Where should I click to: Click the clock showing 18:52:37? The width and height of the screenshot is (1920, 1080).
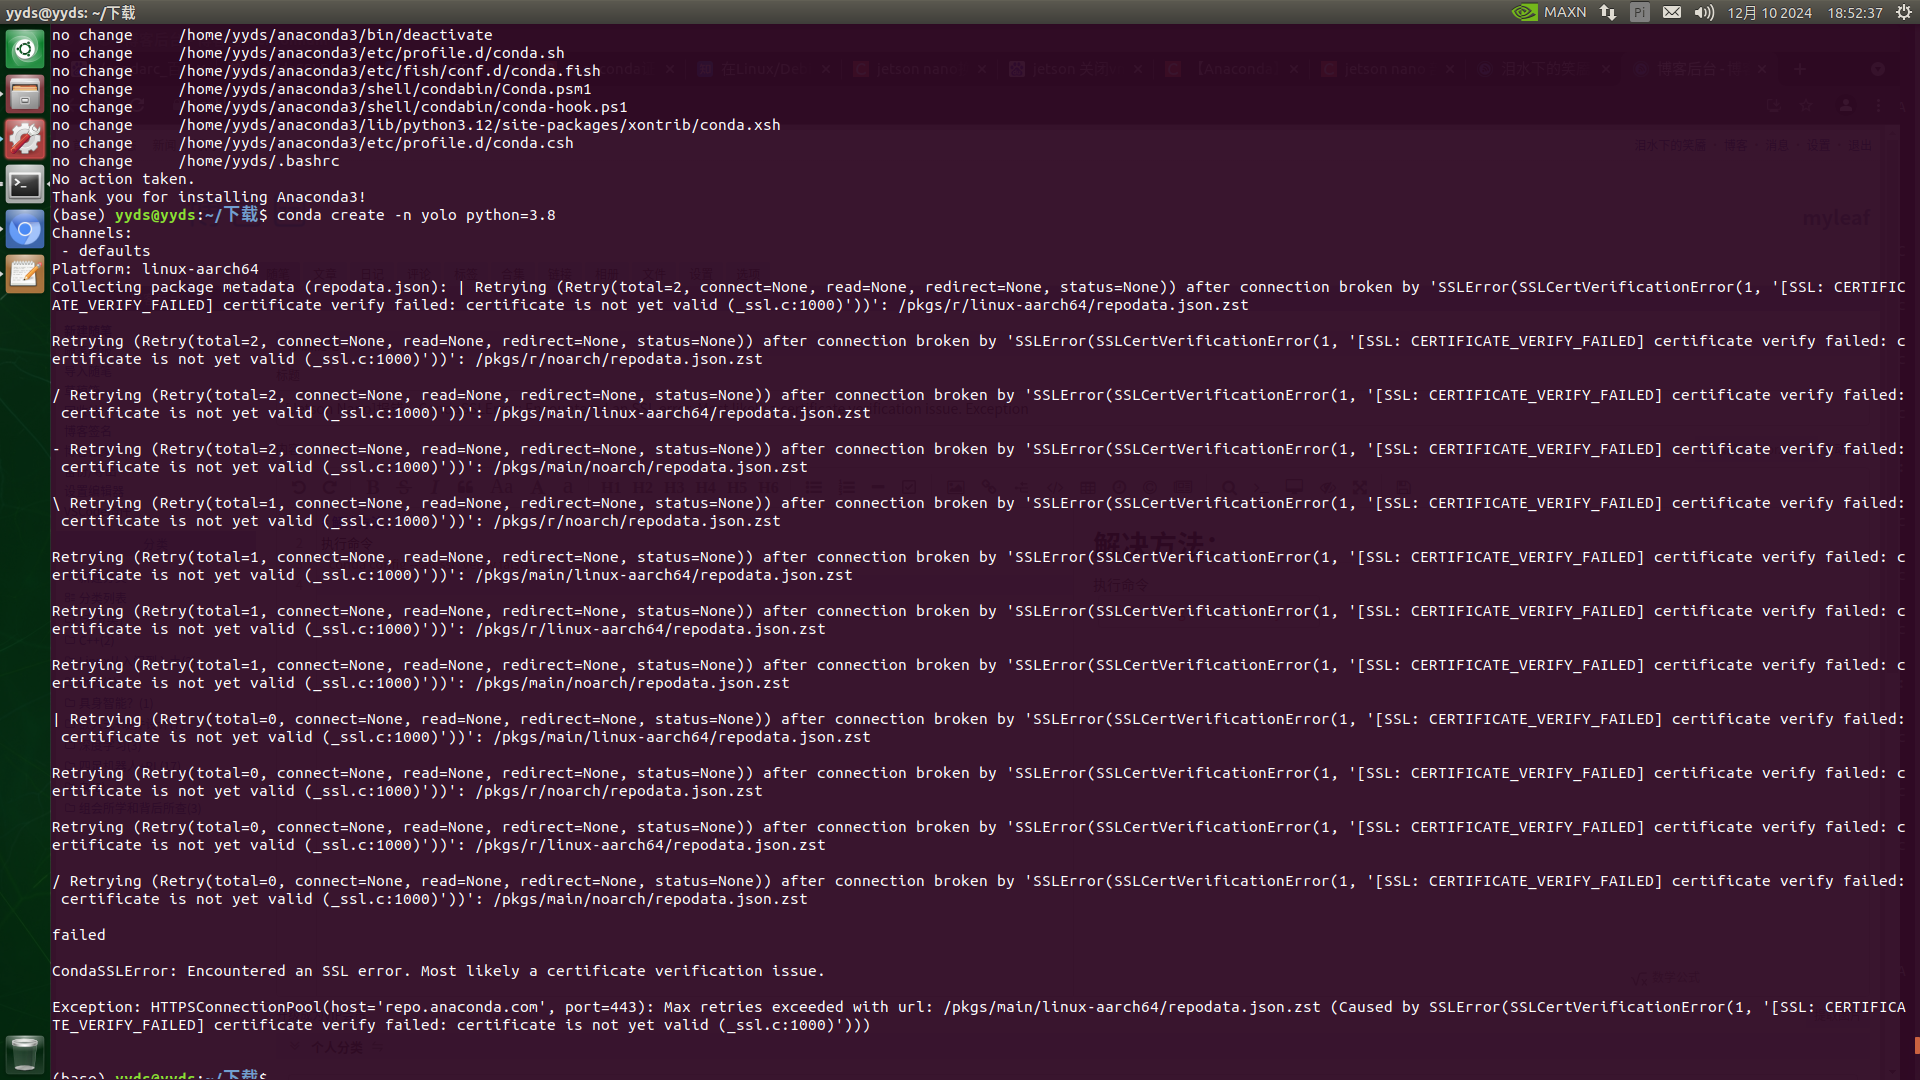pyautogui.click(x=1855, y=12)
